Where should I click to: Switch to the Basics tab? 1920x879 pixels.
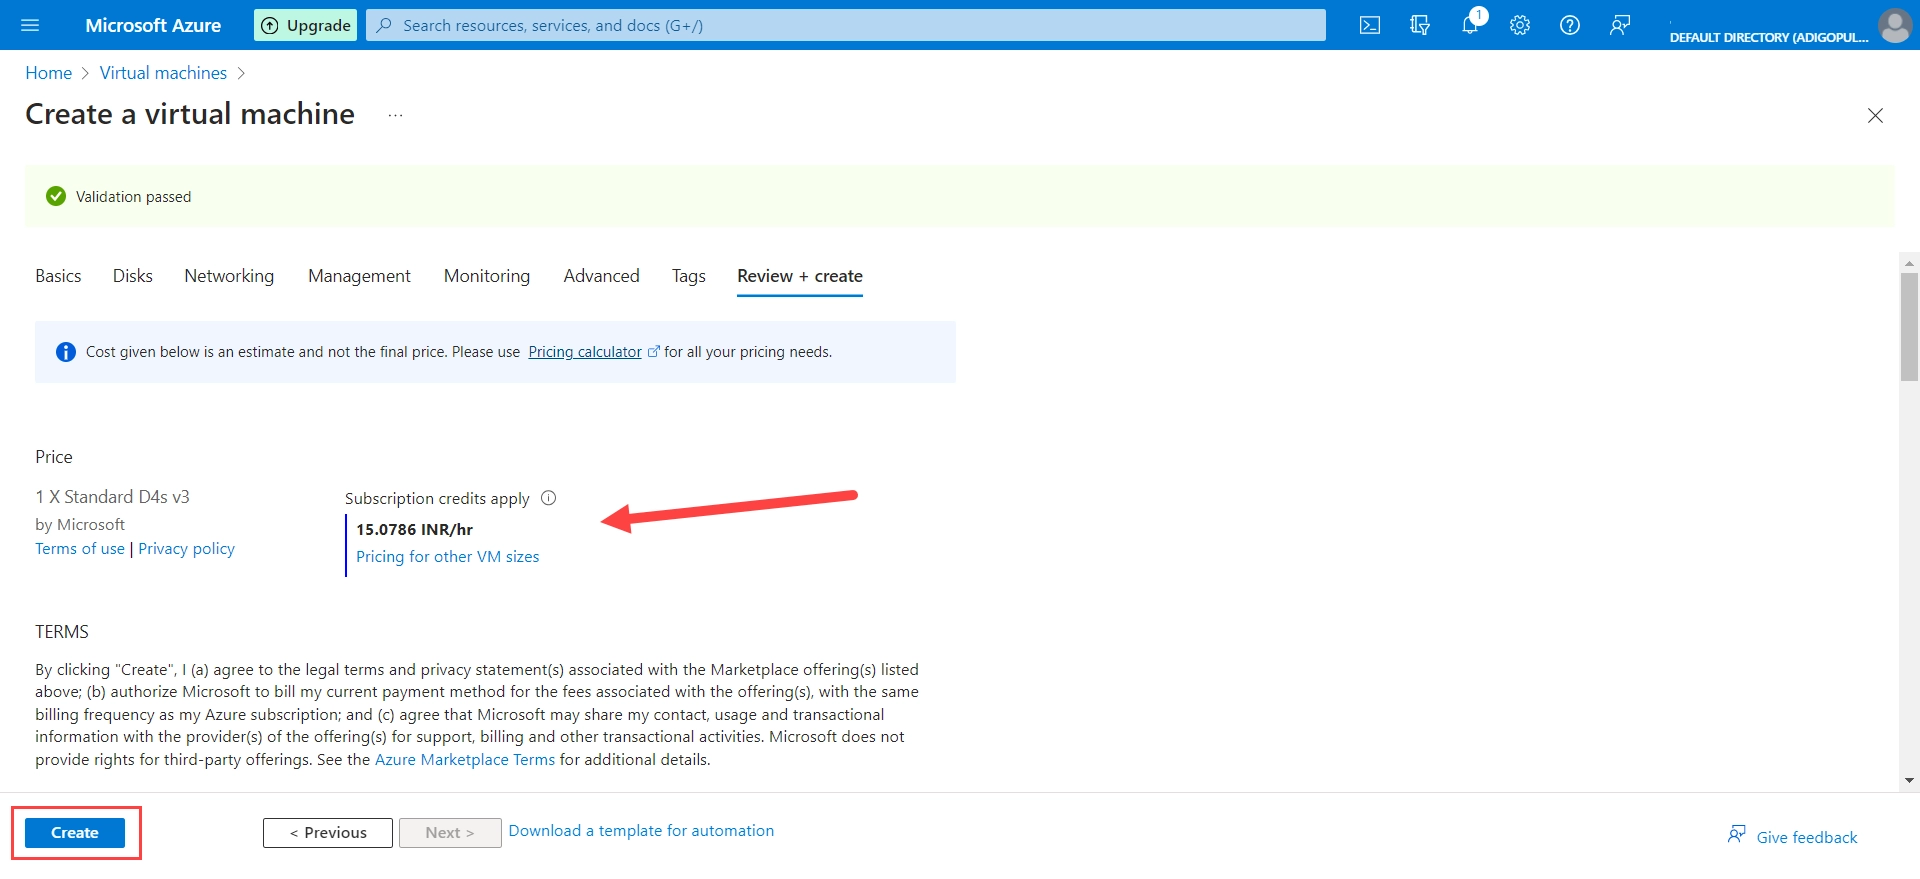click(58, 276)
